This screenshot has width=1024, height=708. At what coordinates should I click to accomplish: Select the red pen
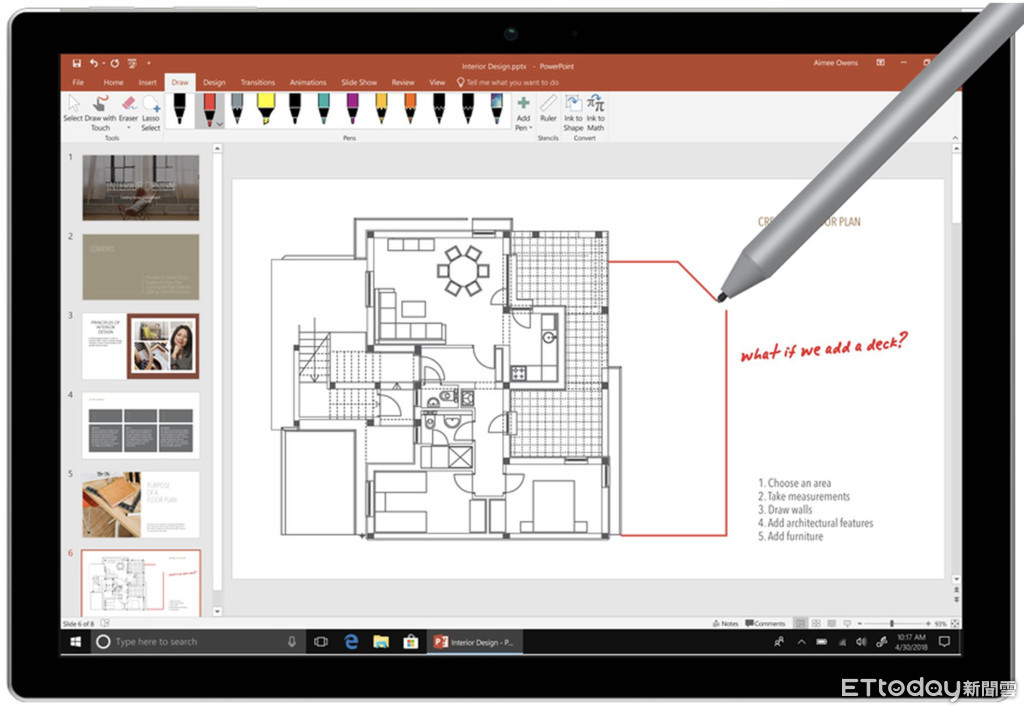209,108
